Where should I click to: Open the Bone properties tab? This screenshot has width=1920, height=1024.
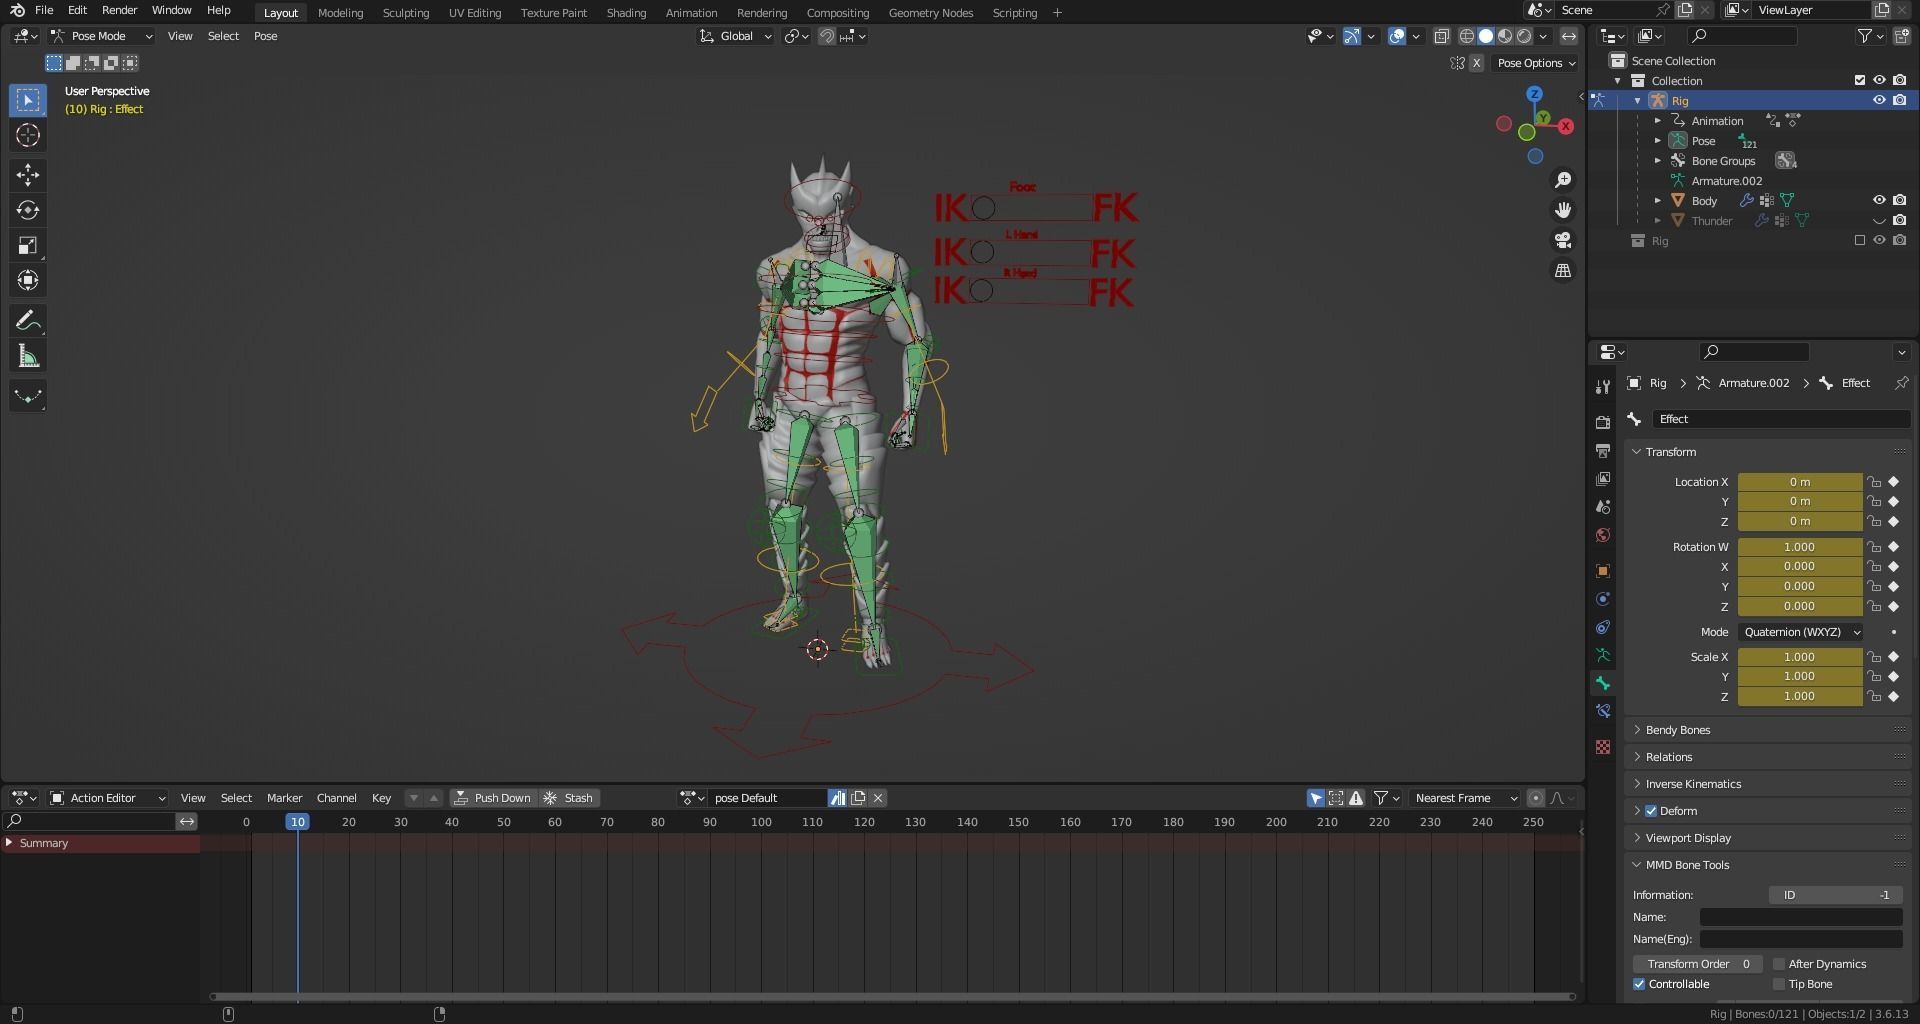1603,683
